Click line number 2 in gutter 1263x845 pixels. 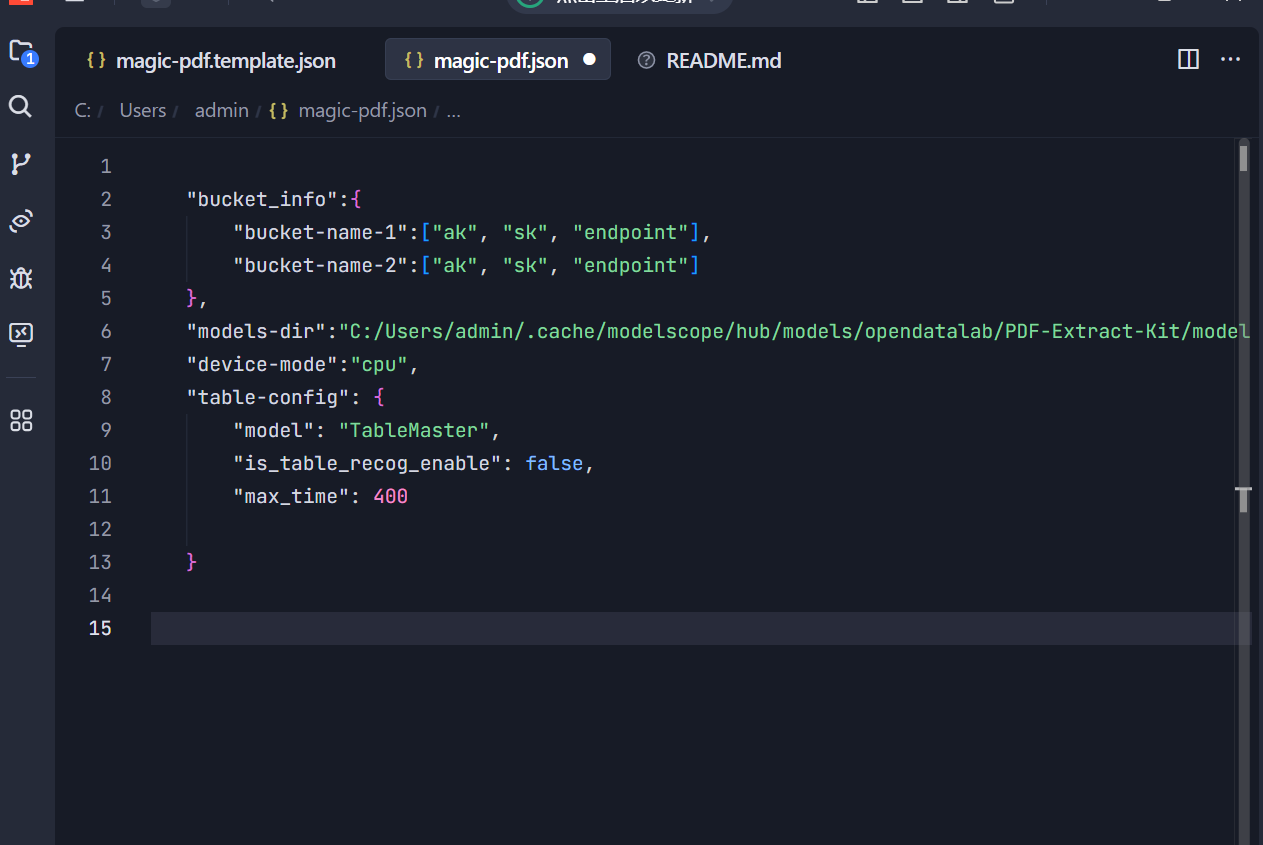106,199
